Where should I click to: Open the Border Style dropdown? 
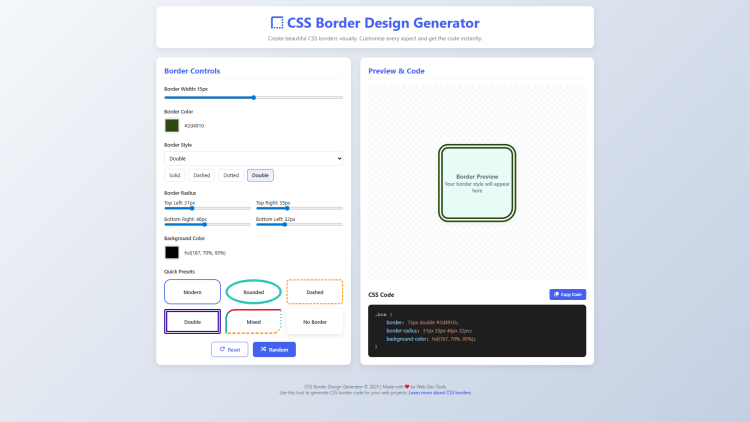(253, 158)
